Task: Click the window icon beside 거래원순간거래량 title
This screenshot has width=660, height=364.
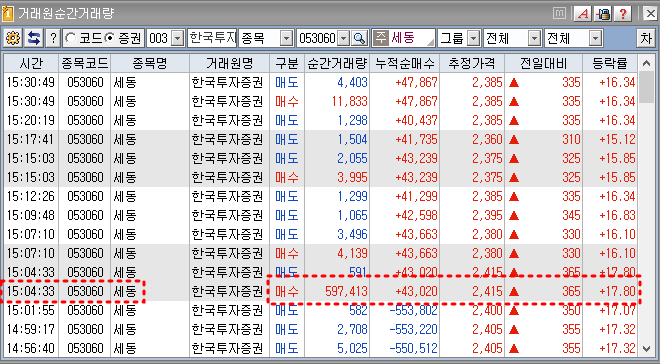Action: [x=8, y=13]
